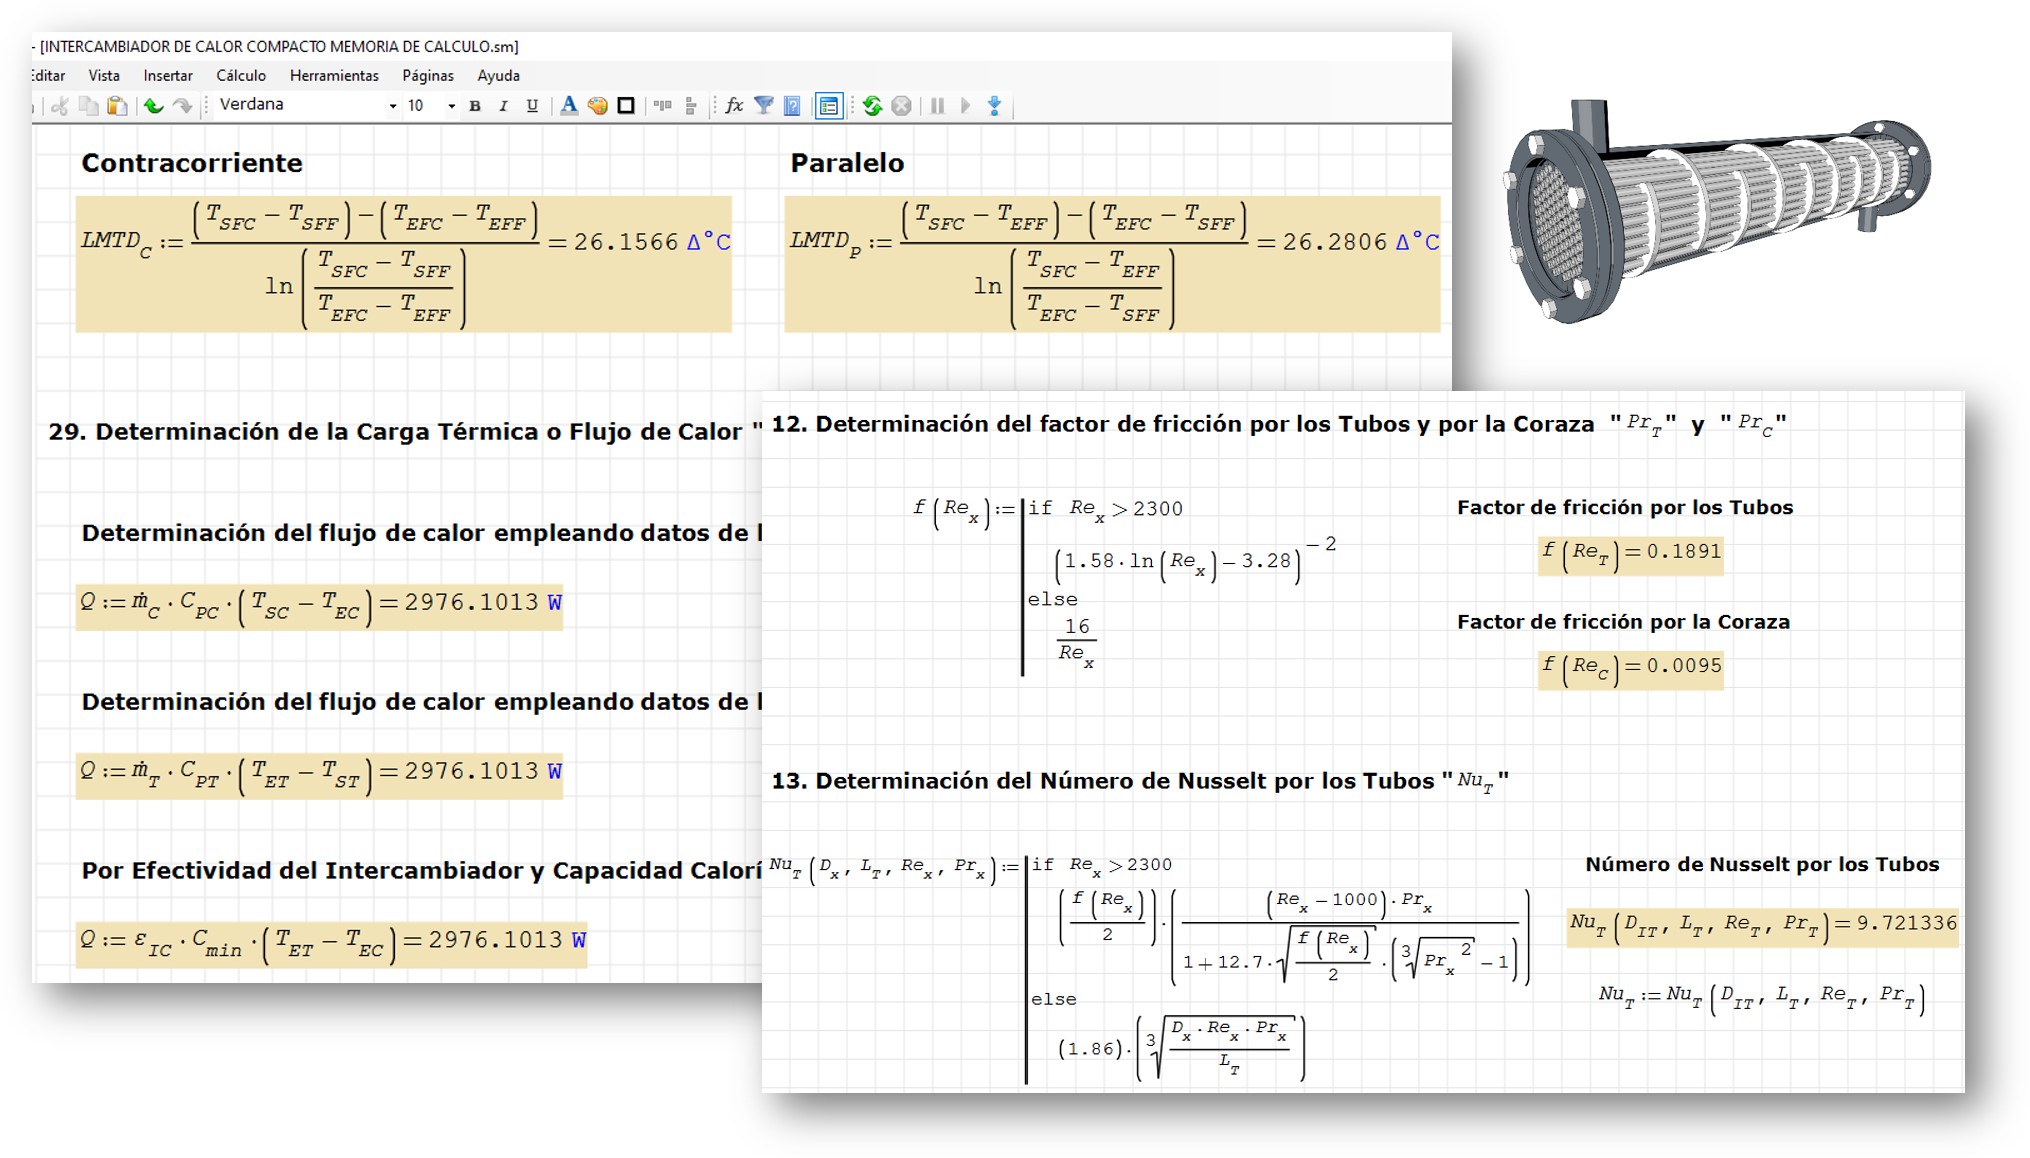2030x1158 pixels.
Task: Open the Herramientas menu
Action: (x=334, y=76)
